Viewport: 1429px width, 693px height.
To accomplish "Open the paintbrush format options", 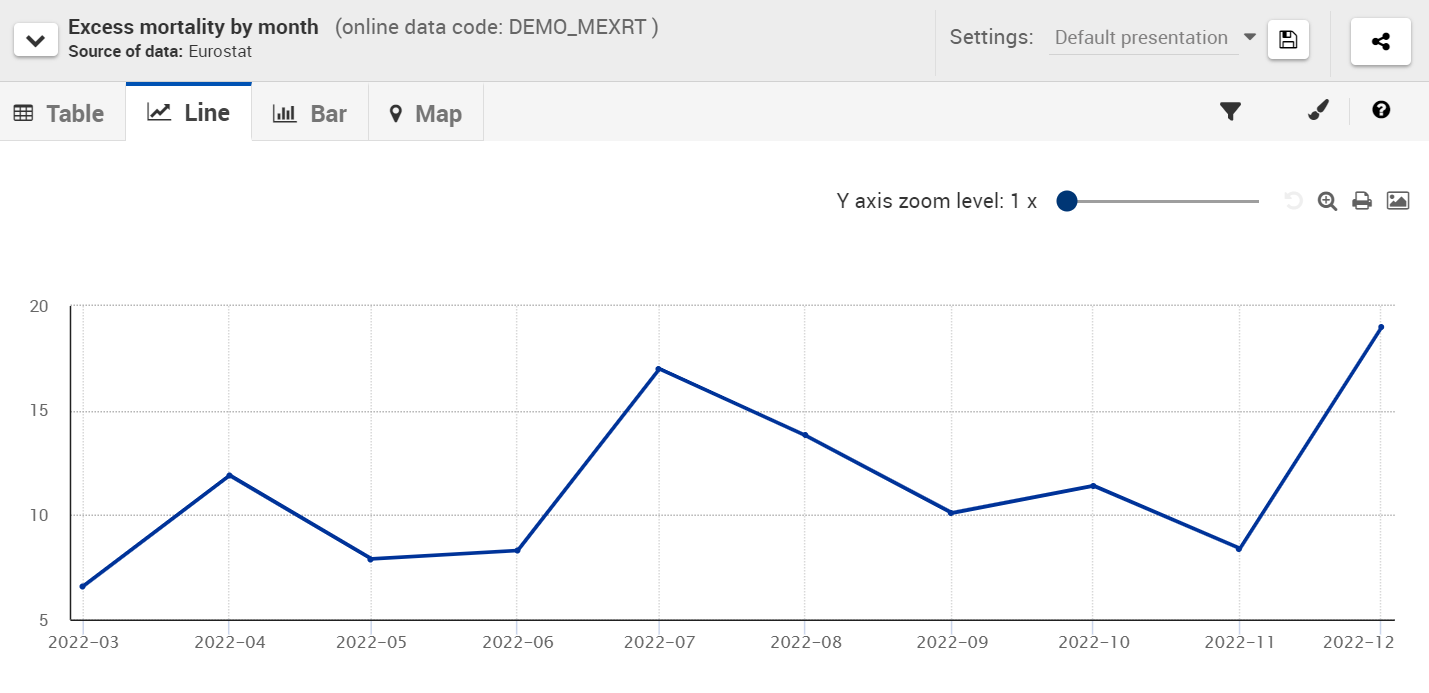I will coord(1319,111).
